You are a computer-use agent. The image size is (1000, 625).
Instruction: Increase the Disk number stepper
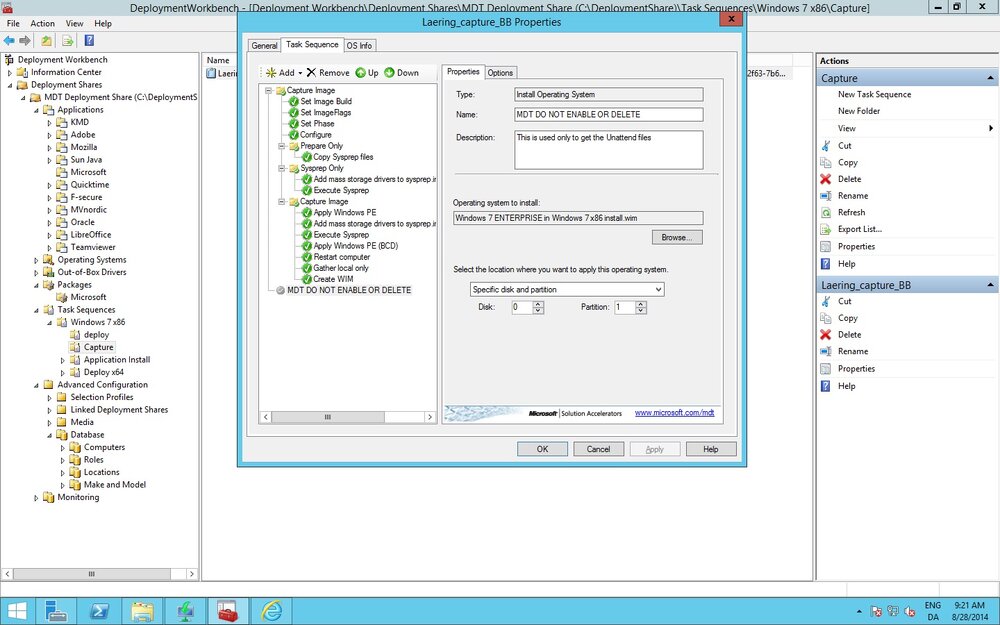click(538, 304)
